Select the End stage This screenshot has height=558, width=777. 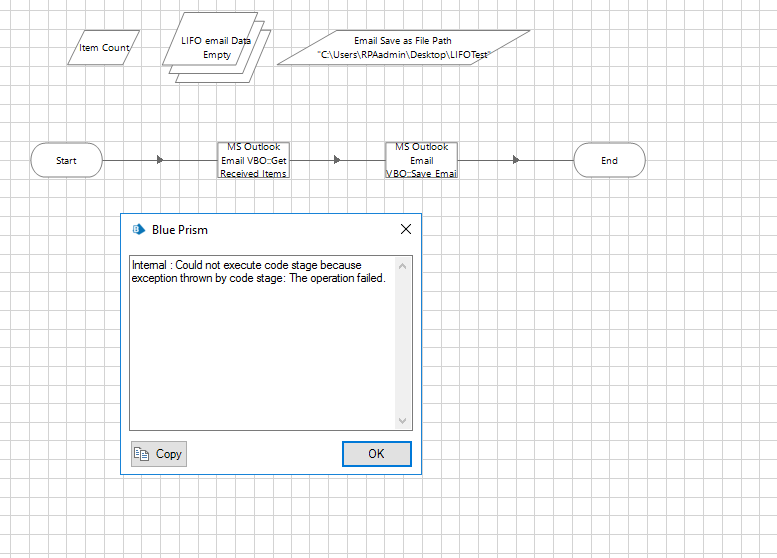tap(610, 160)
